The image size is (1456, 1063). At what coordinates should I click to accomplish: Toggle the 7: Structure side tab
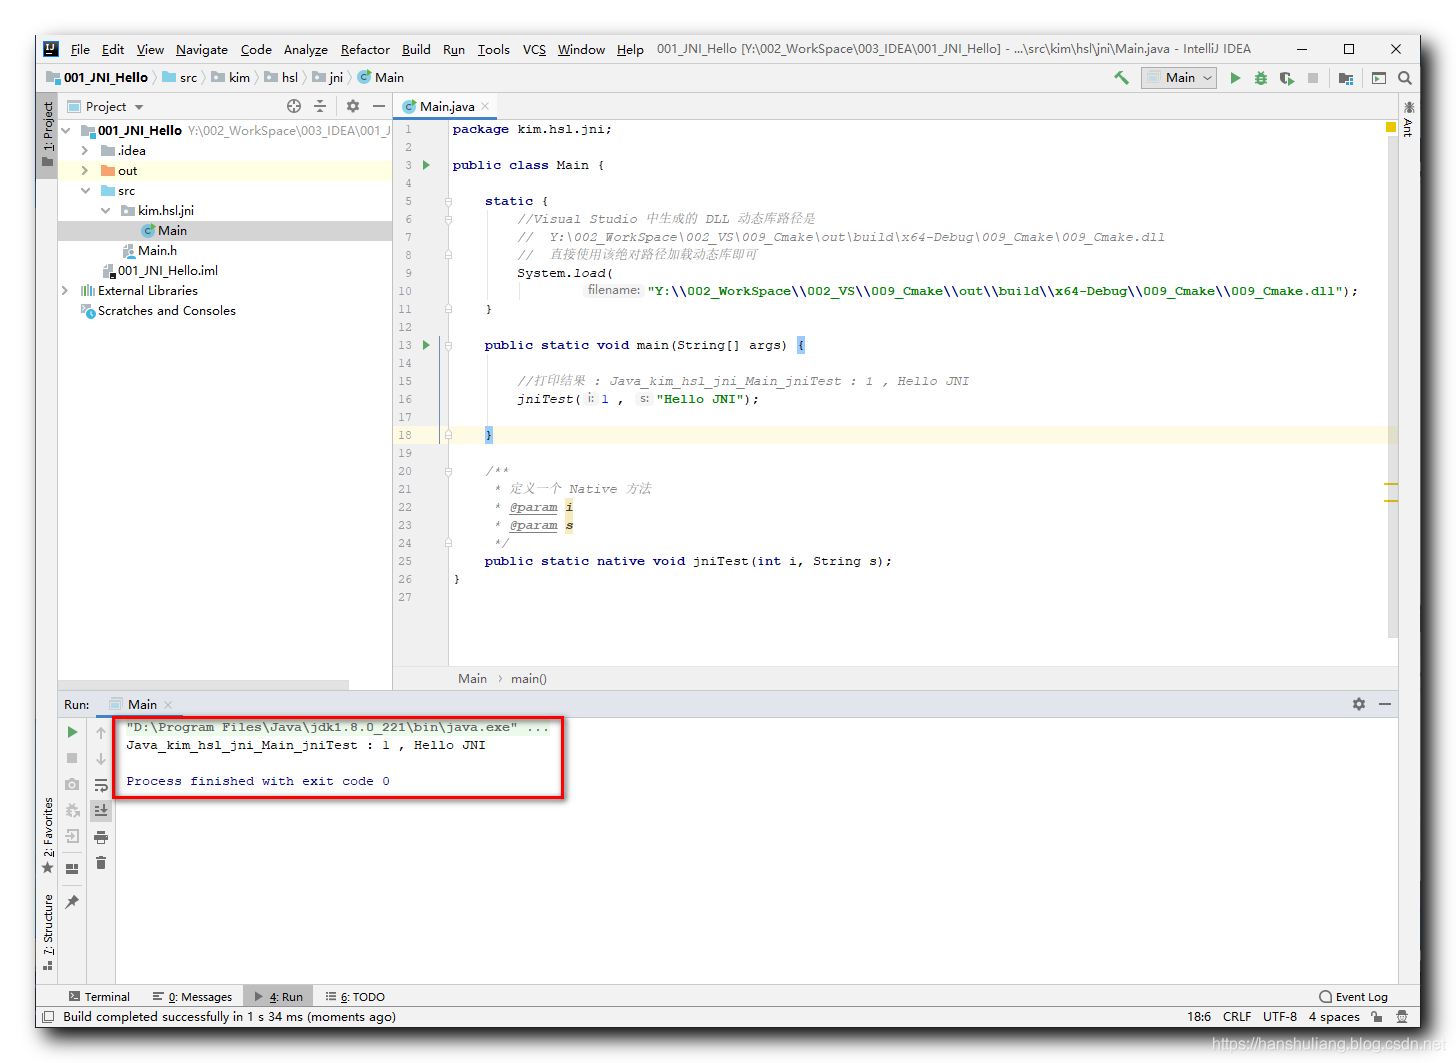47,931
